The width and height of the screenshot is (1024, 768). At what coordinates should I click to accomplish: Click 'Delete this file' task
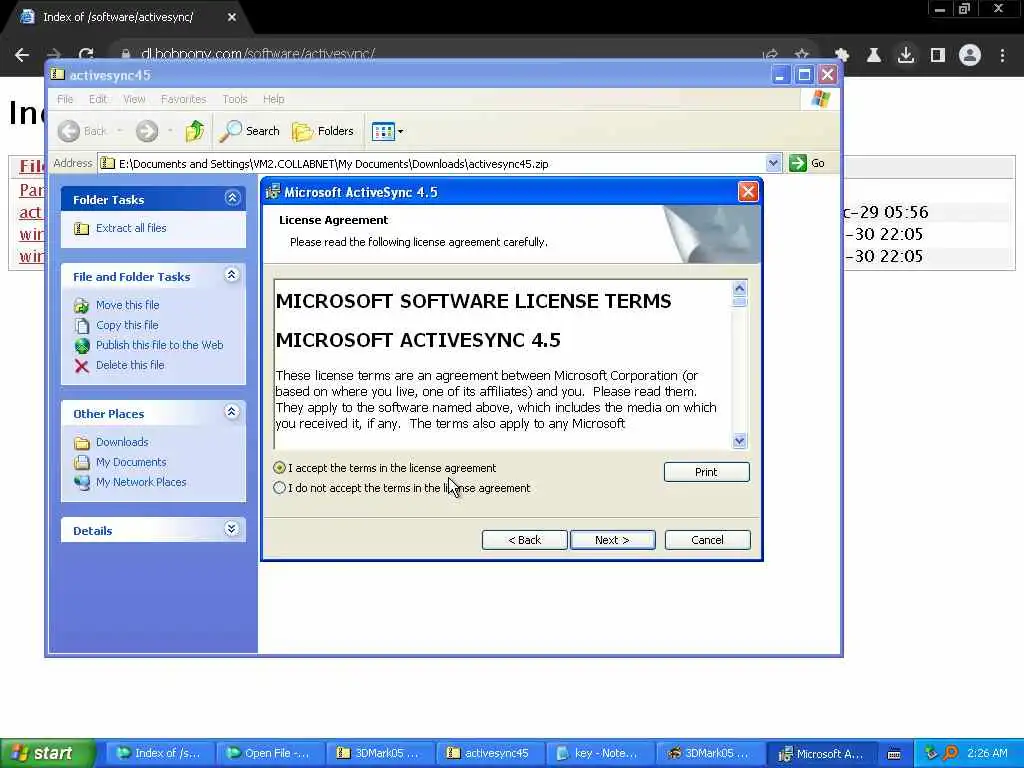pos(130,365)
